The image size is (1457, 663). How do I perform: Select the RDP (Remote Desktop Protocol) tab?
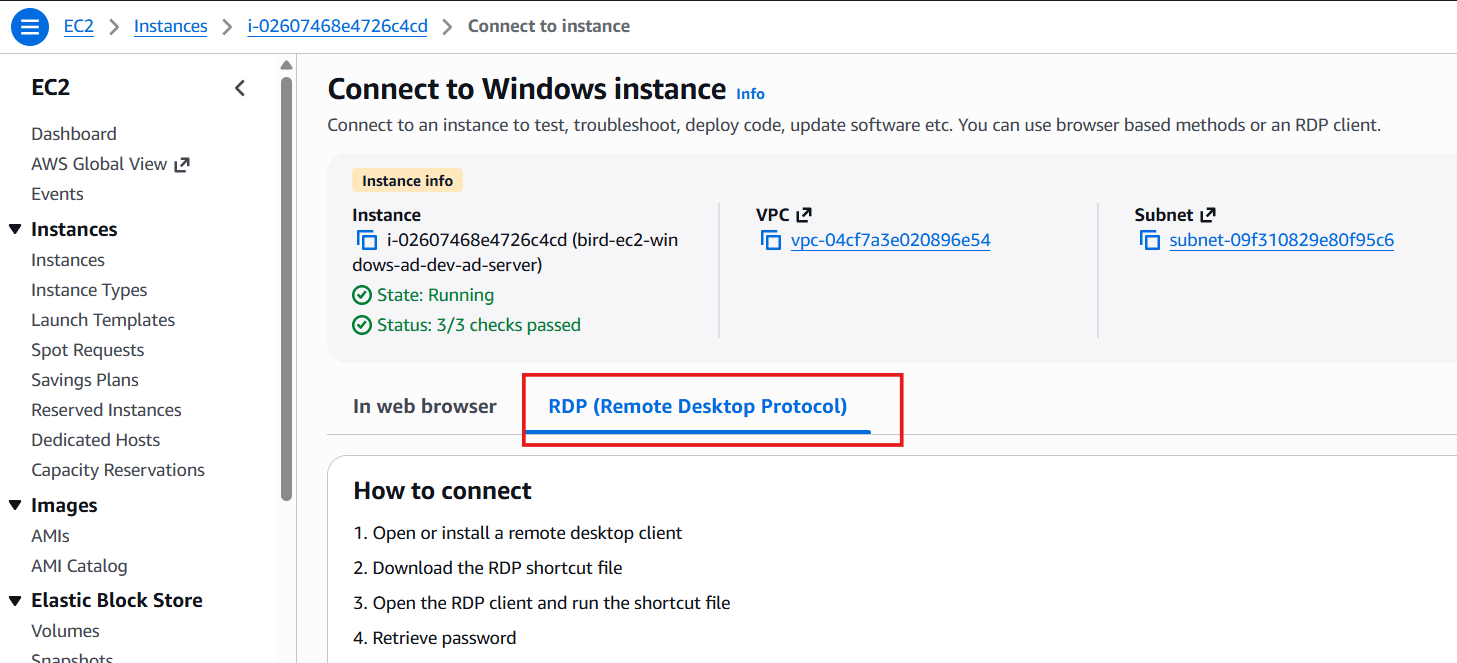point(698,406)
